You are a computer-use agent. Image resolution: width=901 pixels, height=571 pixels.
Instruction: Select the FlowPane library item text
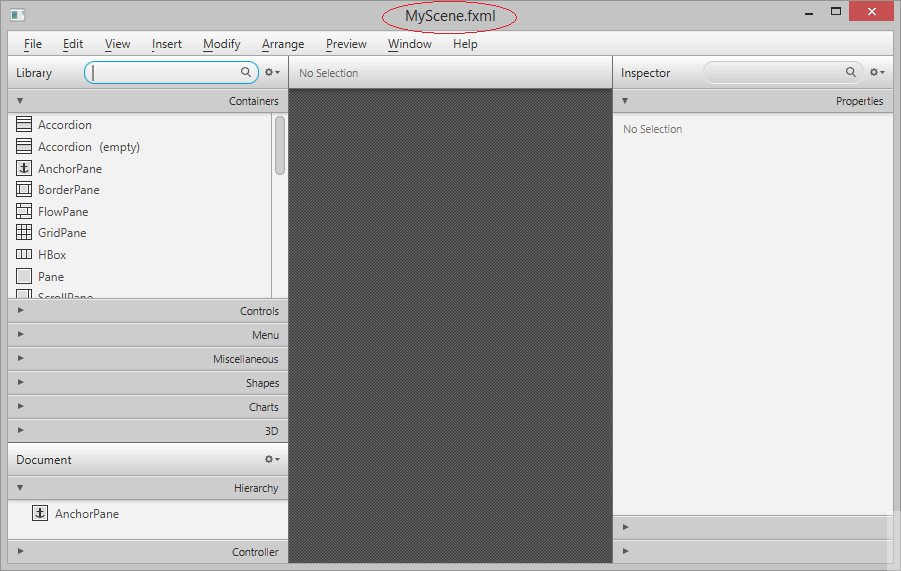click(x=63, y=211)
